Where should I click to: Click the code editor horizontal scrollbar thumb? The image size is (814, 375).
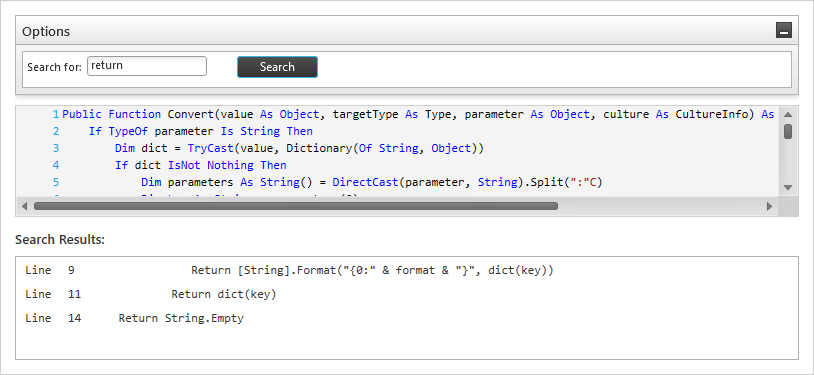(x=296, y=206)
